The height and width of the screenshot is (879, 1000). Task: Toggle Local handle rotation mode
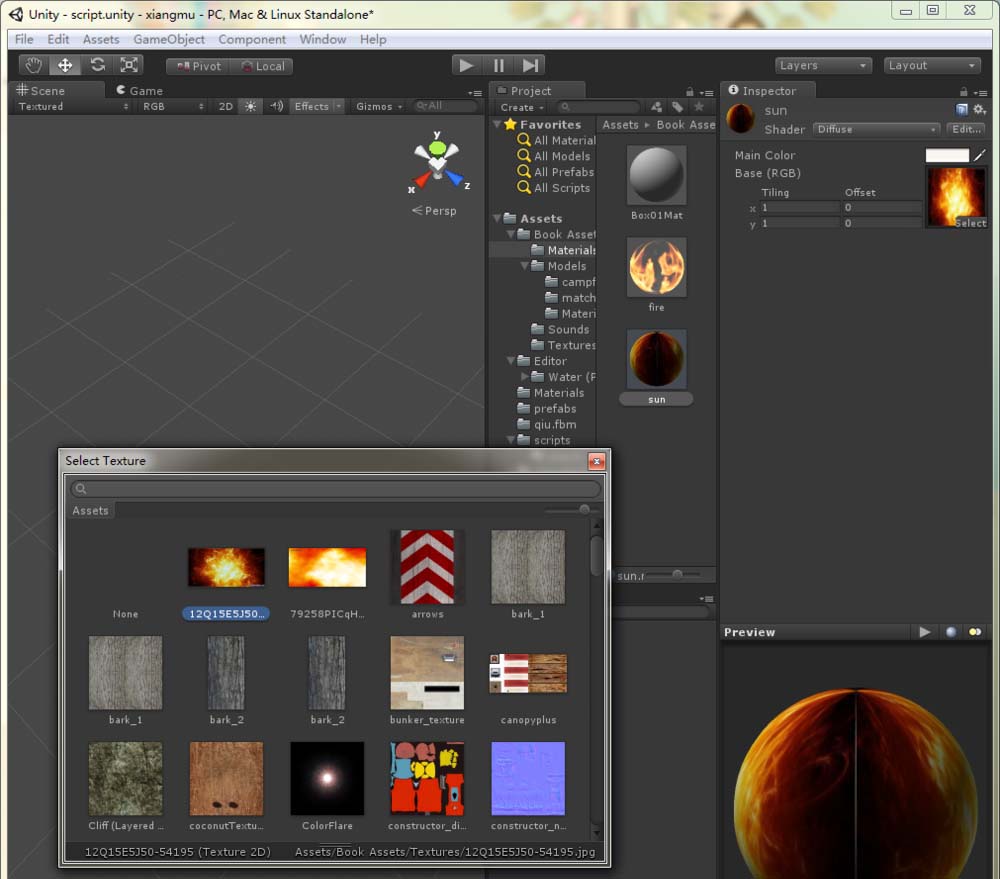tap(263, 66)
